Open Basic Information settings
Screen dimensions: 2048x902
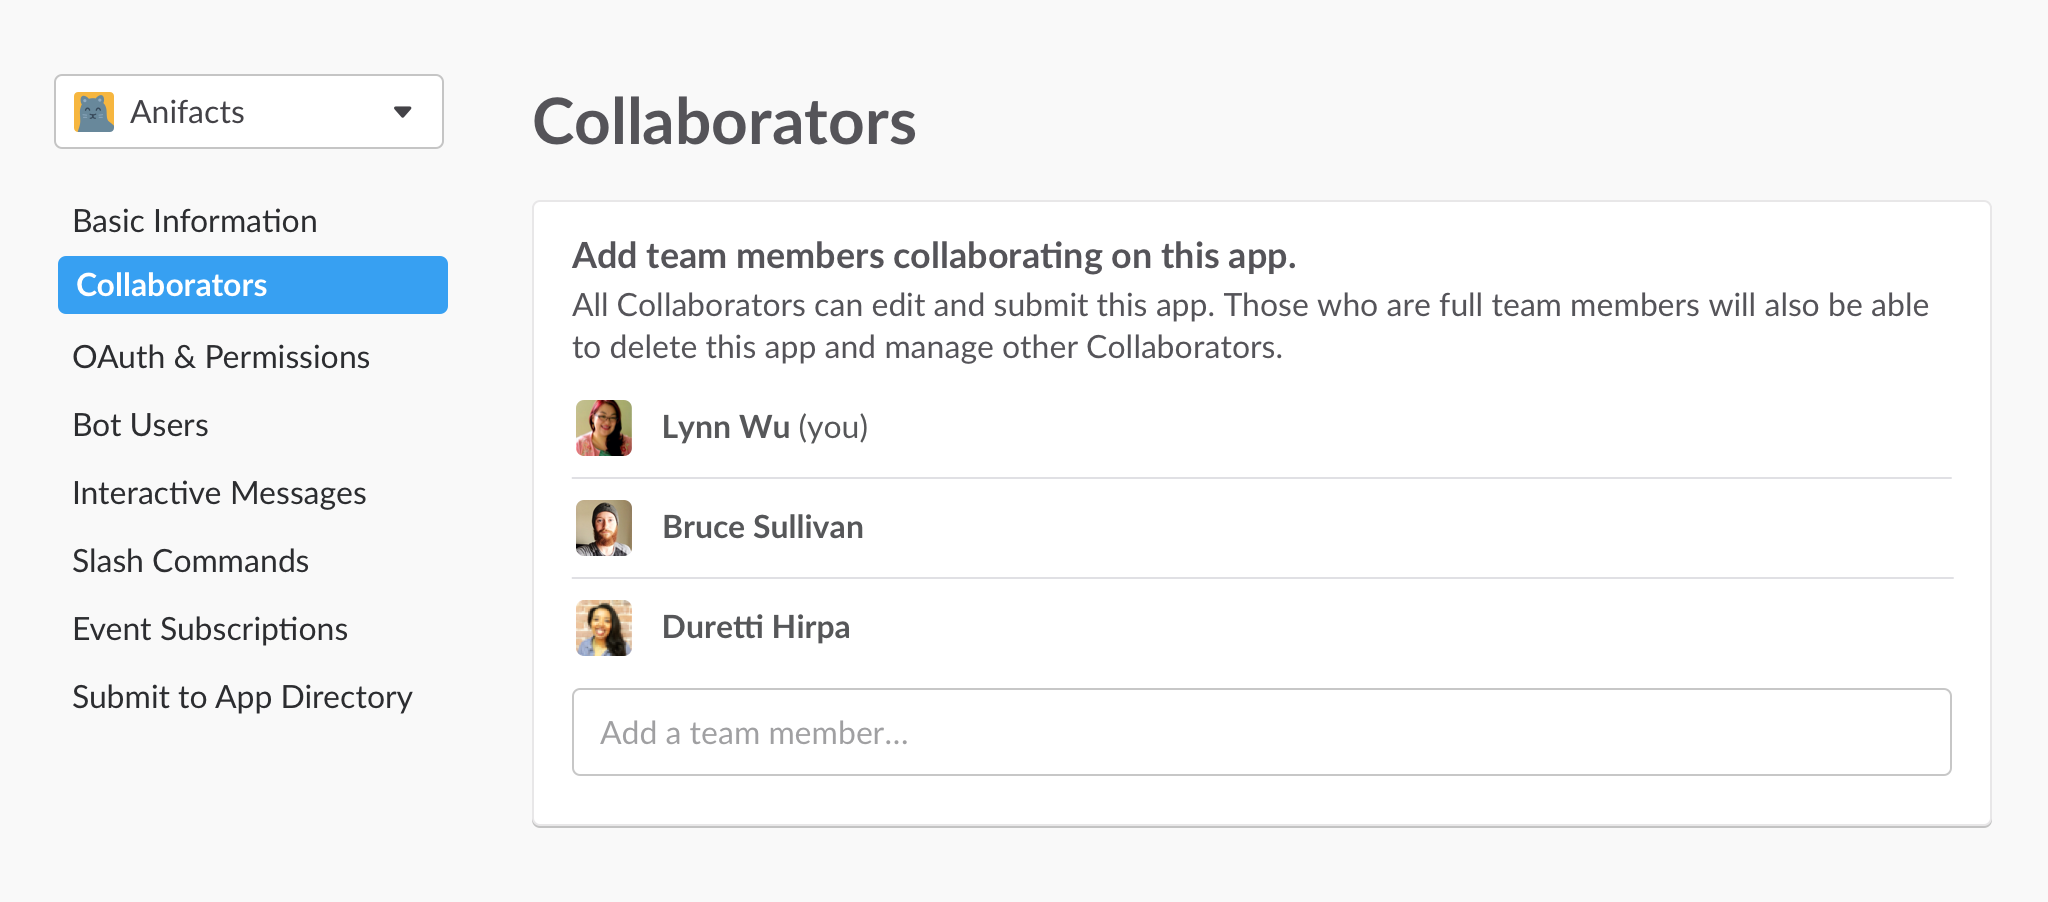click(x=195, y=221)
